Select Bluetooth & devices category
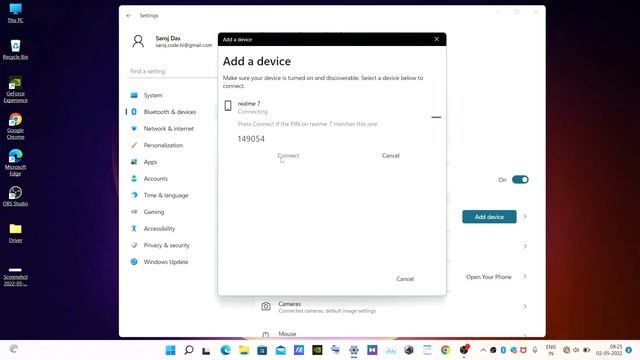Image resolution: width=640 pixels, height=360 pixels. pyautogui.click(x=171, y=112)
